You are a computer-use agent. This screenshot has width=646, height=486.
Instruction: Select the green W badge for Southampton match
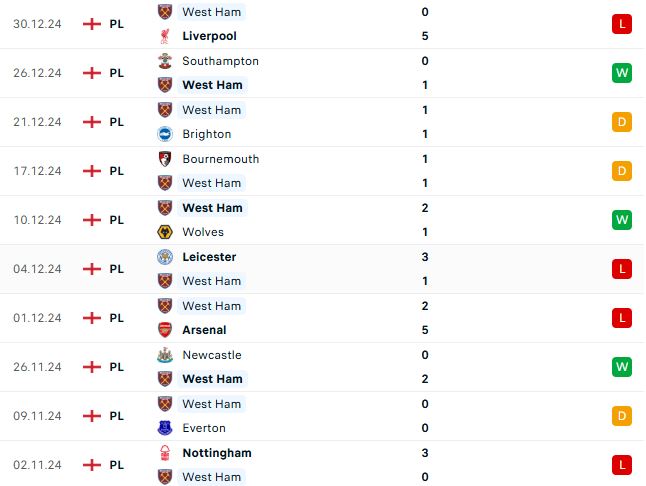click(622, 73)
